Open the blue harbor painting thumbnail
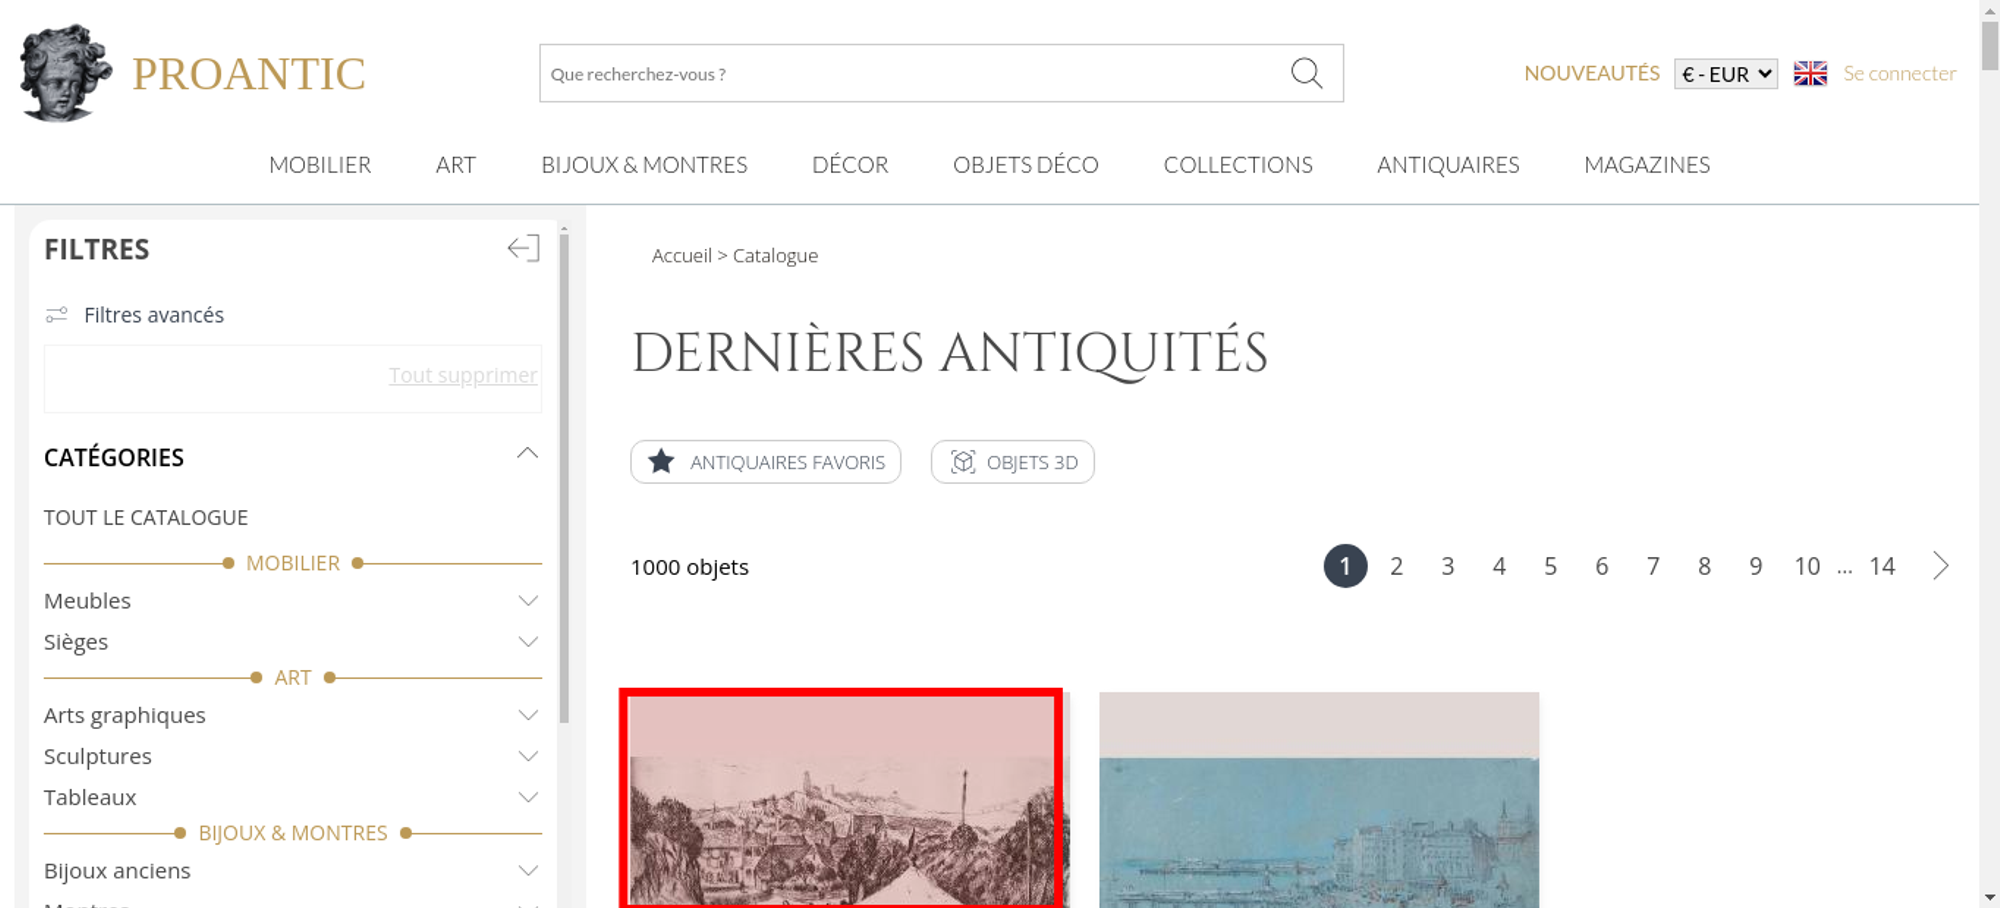This screenshot has height=908, width=2000. [x=1318, y=810]
